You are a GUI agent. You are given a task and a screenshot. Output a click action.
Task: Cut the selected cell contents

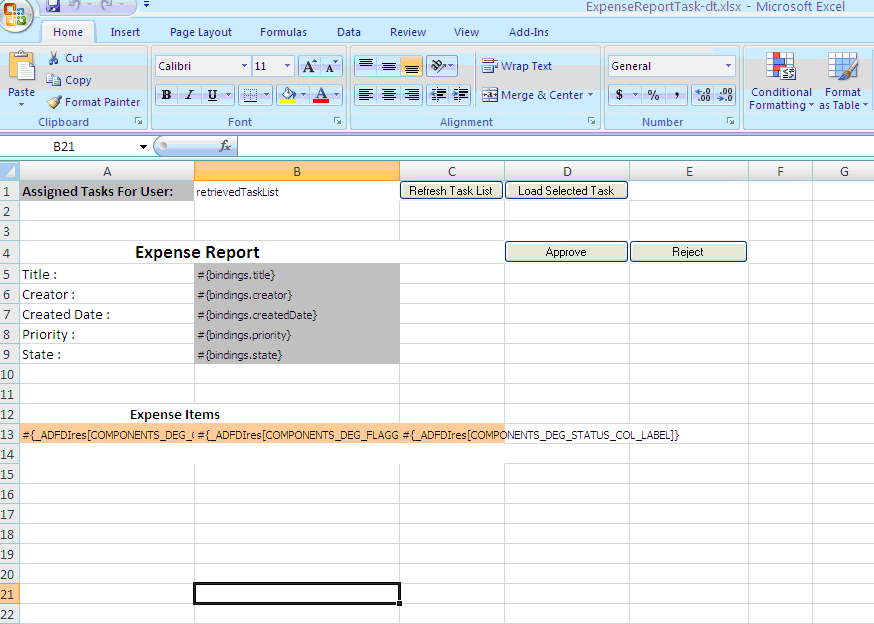pos(66,58)
